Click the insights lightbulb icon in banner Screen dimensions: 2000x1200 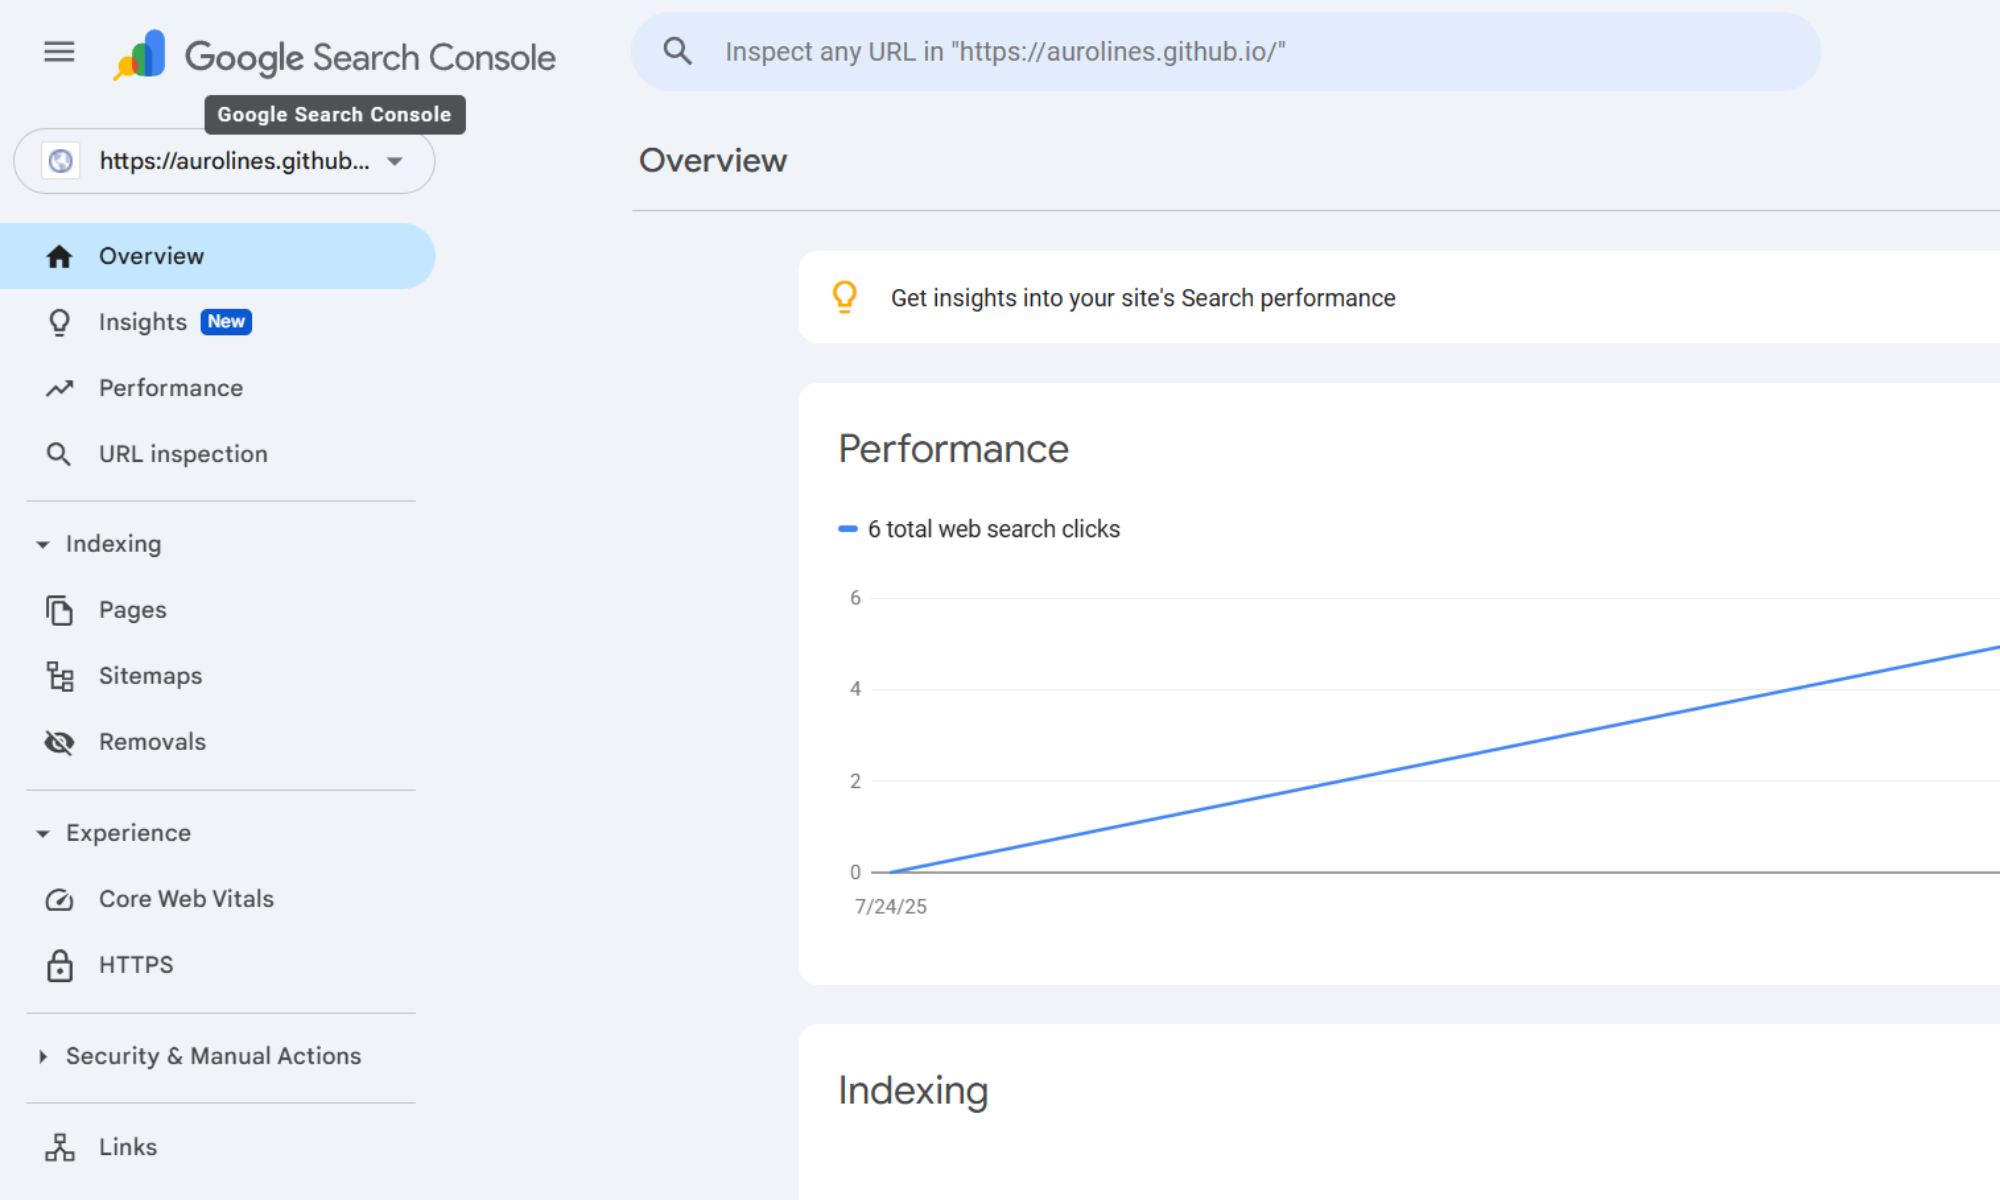[845, 298]
